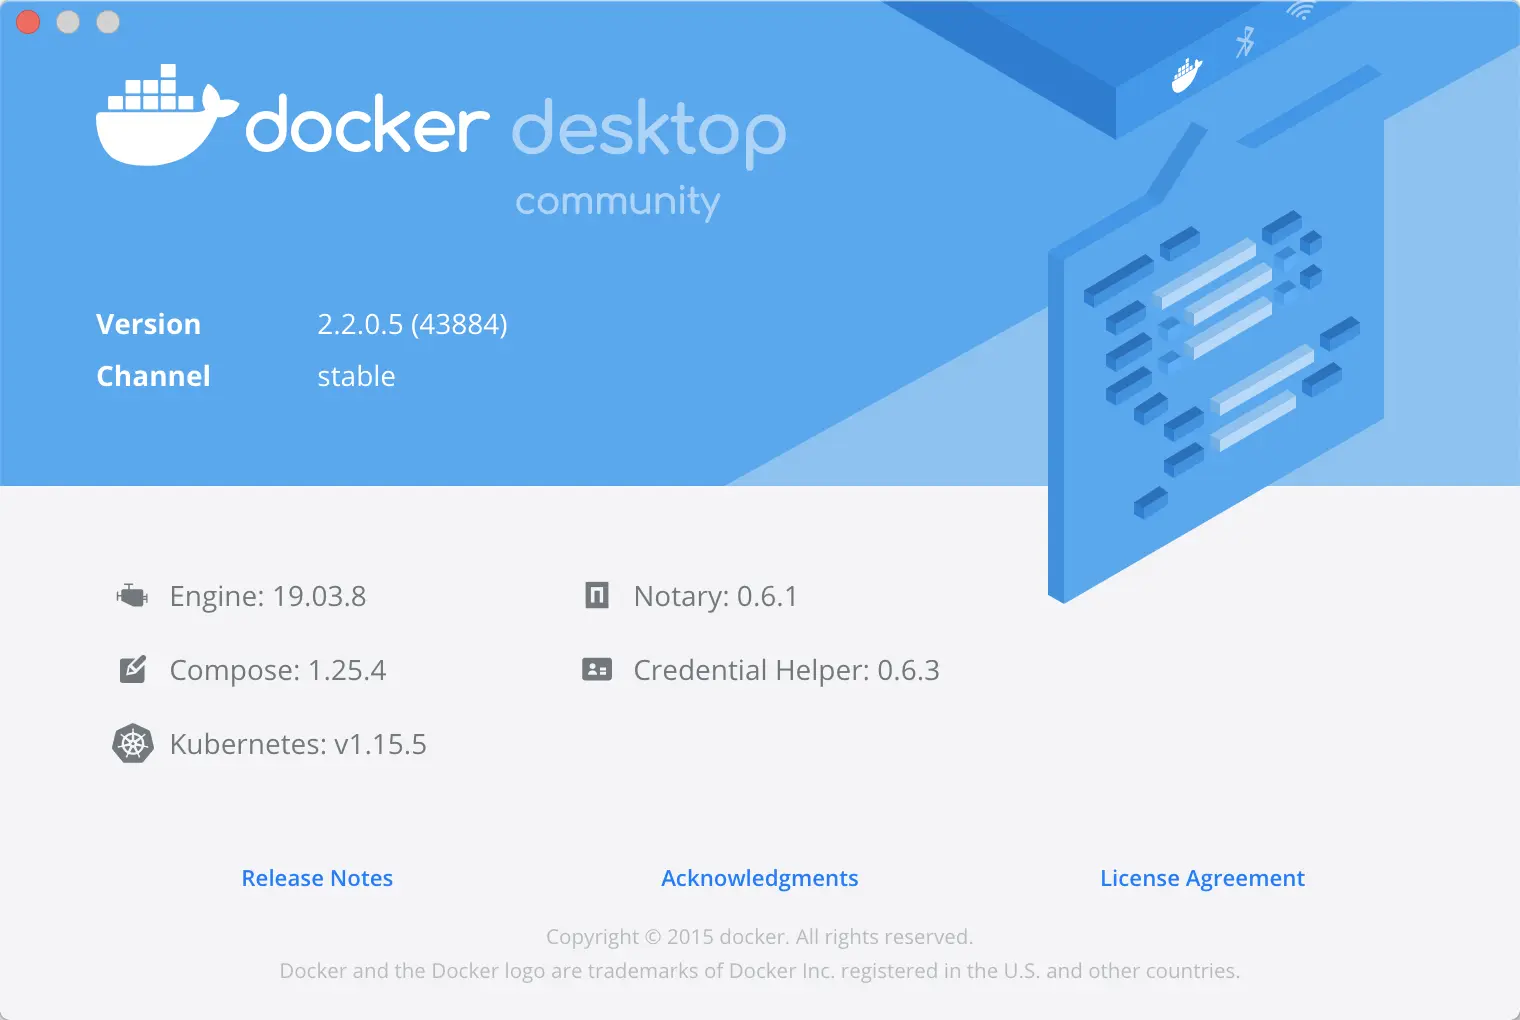Click the "community" edition label
This screenshot has height=1020, width=1520.
click(x=617, y=201)
